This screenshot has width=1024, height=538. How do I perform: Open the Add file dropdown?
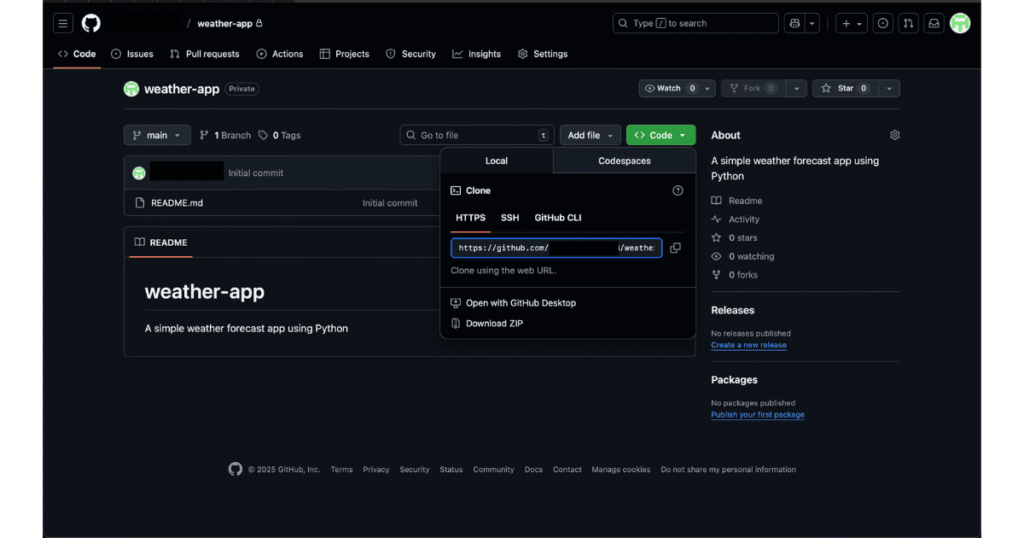(x=590, y=135)
